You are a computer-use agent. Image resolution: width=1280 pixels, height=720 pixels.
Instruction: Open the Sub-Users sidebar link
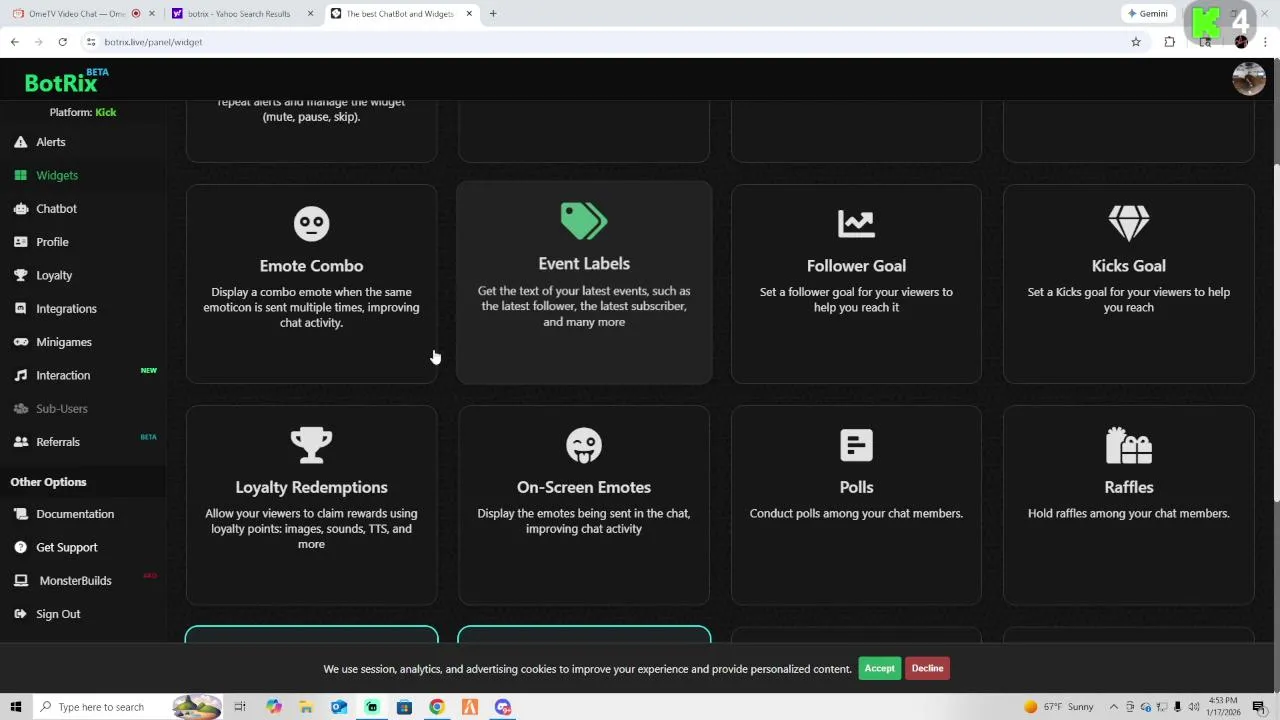(x=62, y=409)
